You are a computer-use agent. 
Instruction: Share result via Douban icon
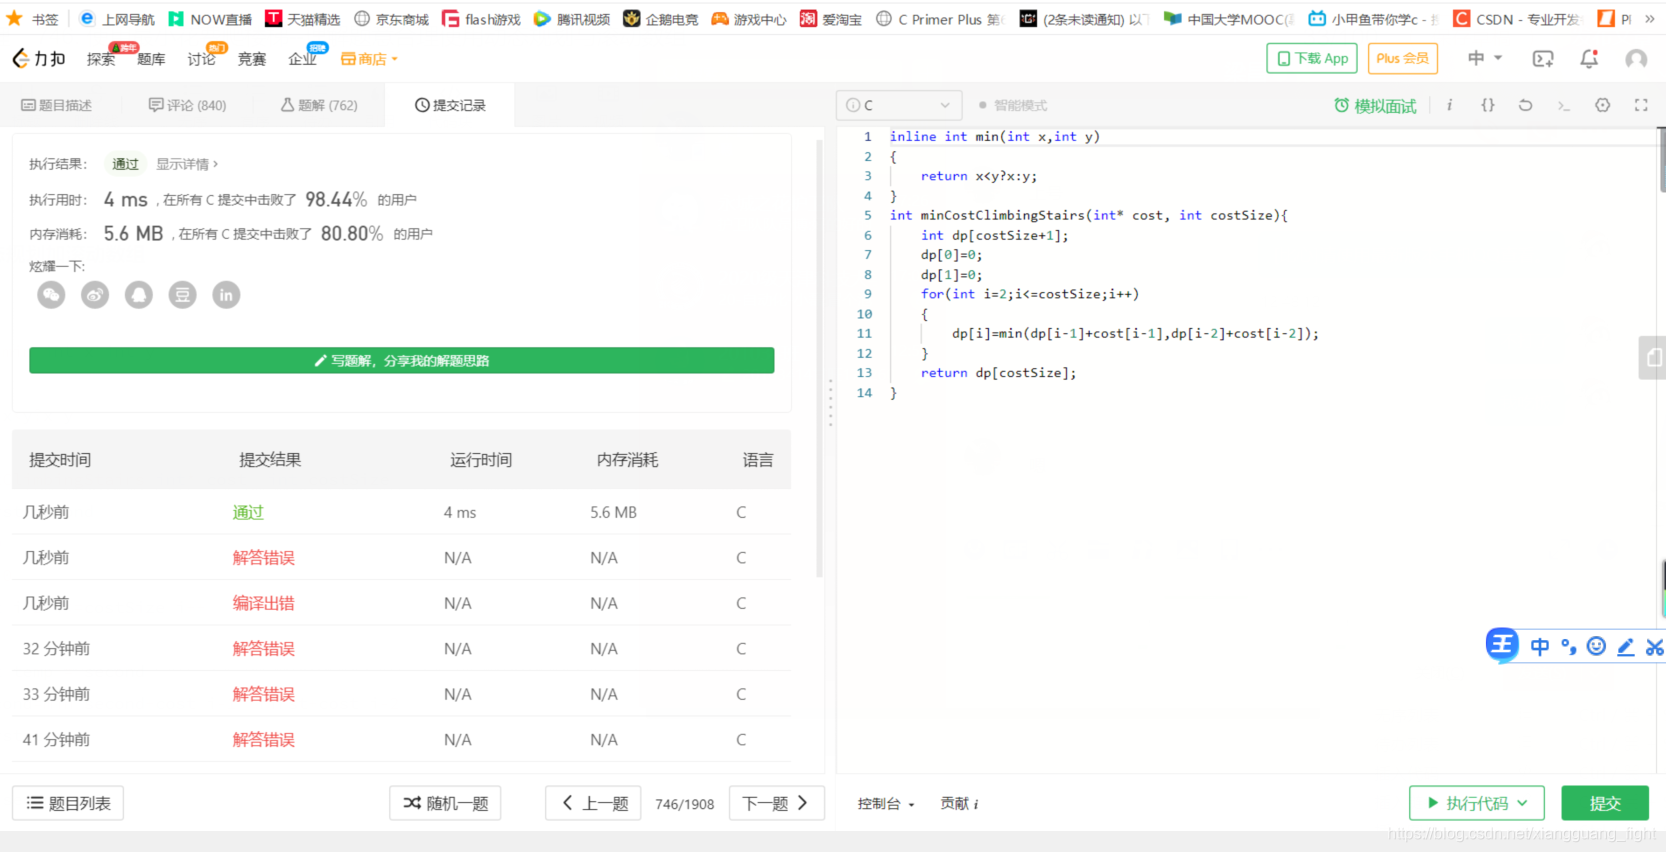click(x=182, y=295)
